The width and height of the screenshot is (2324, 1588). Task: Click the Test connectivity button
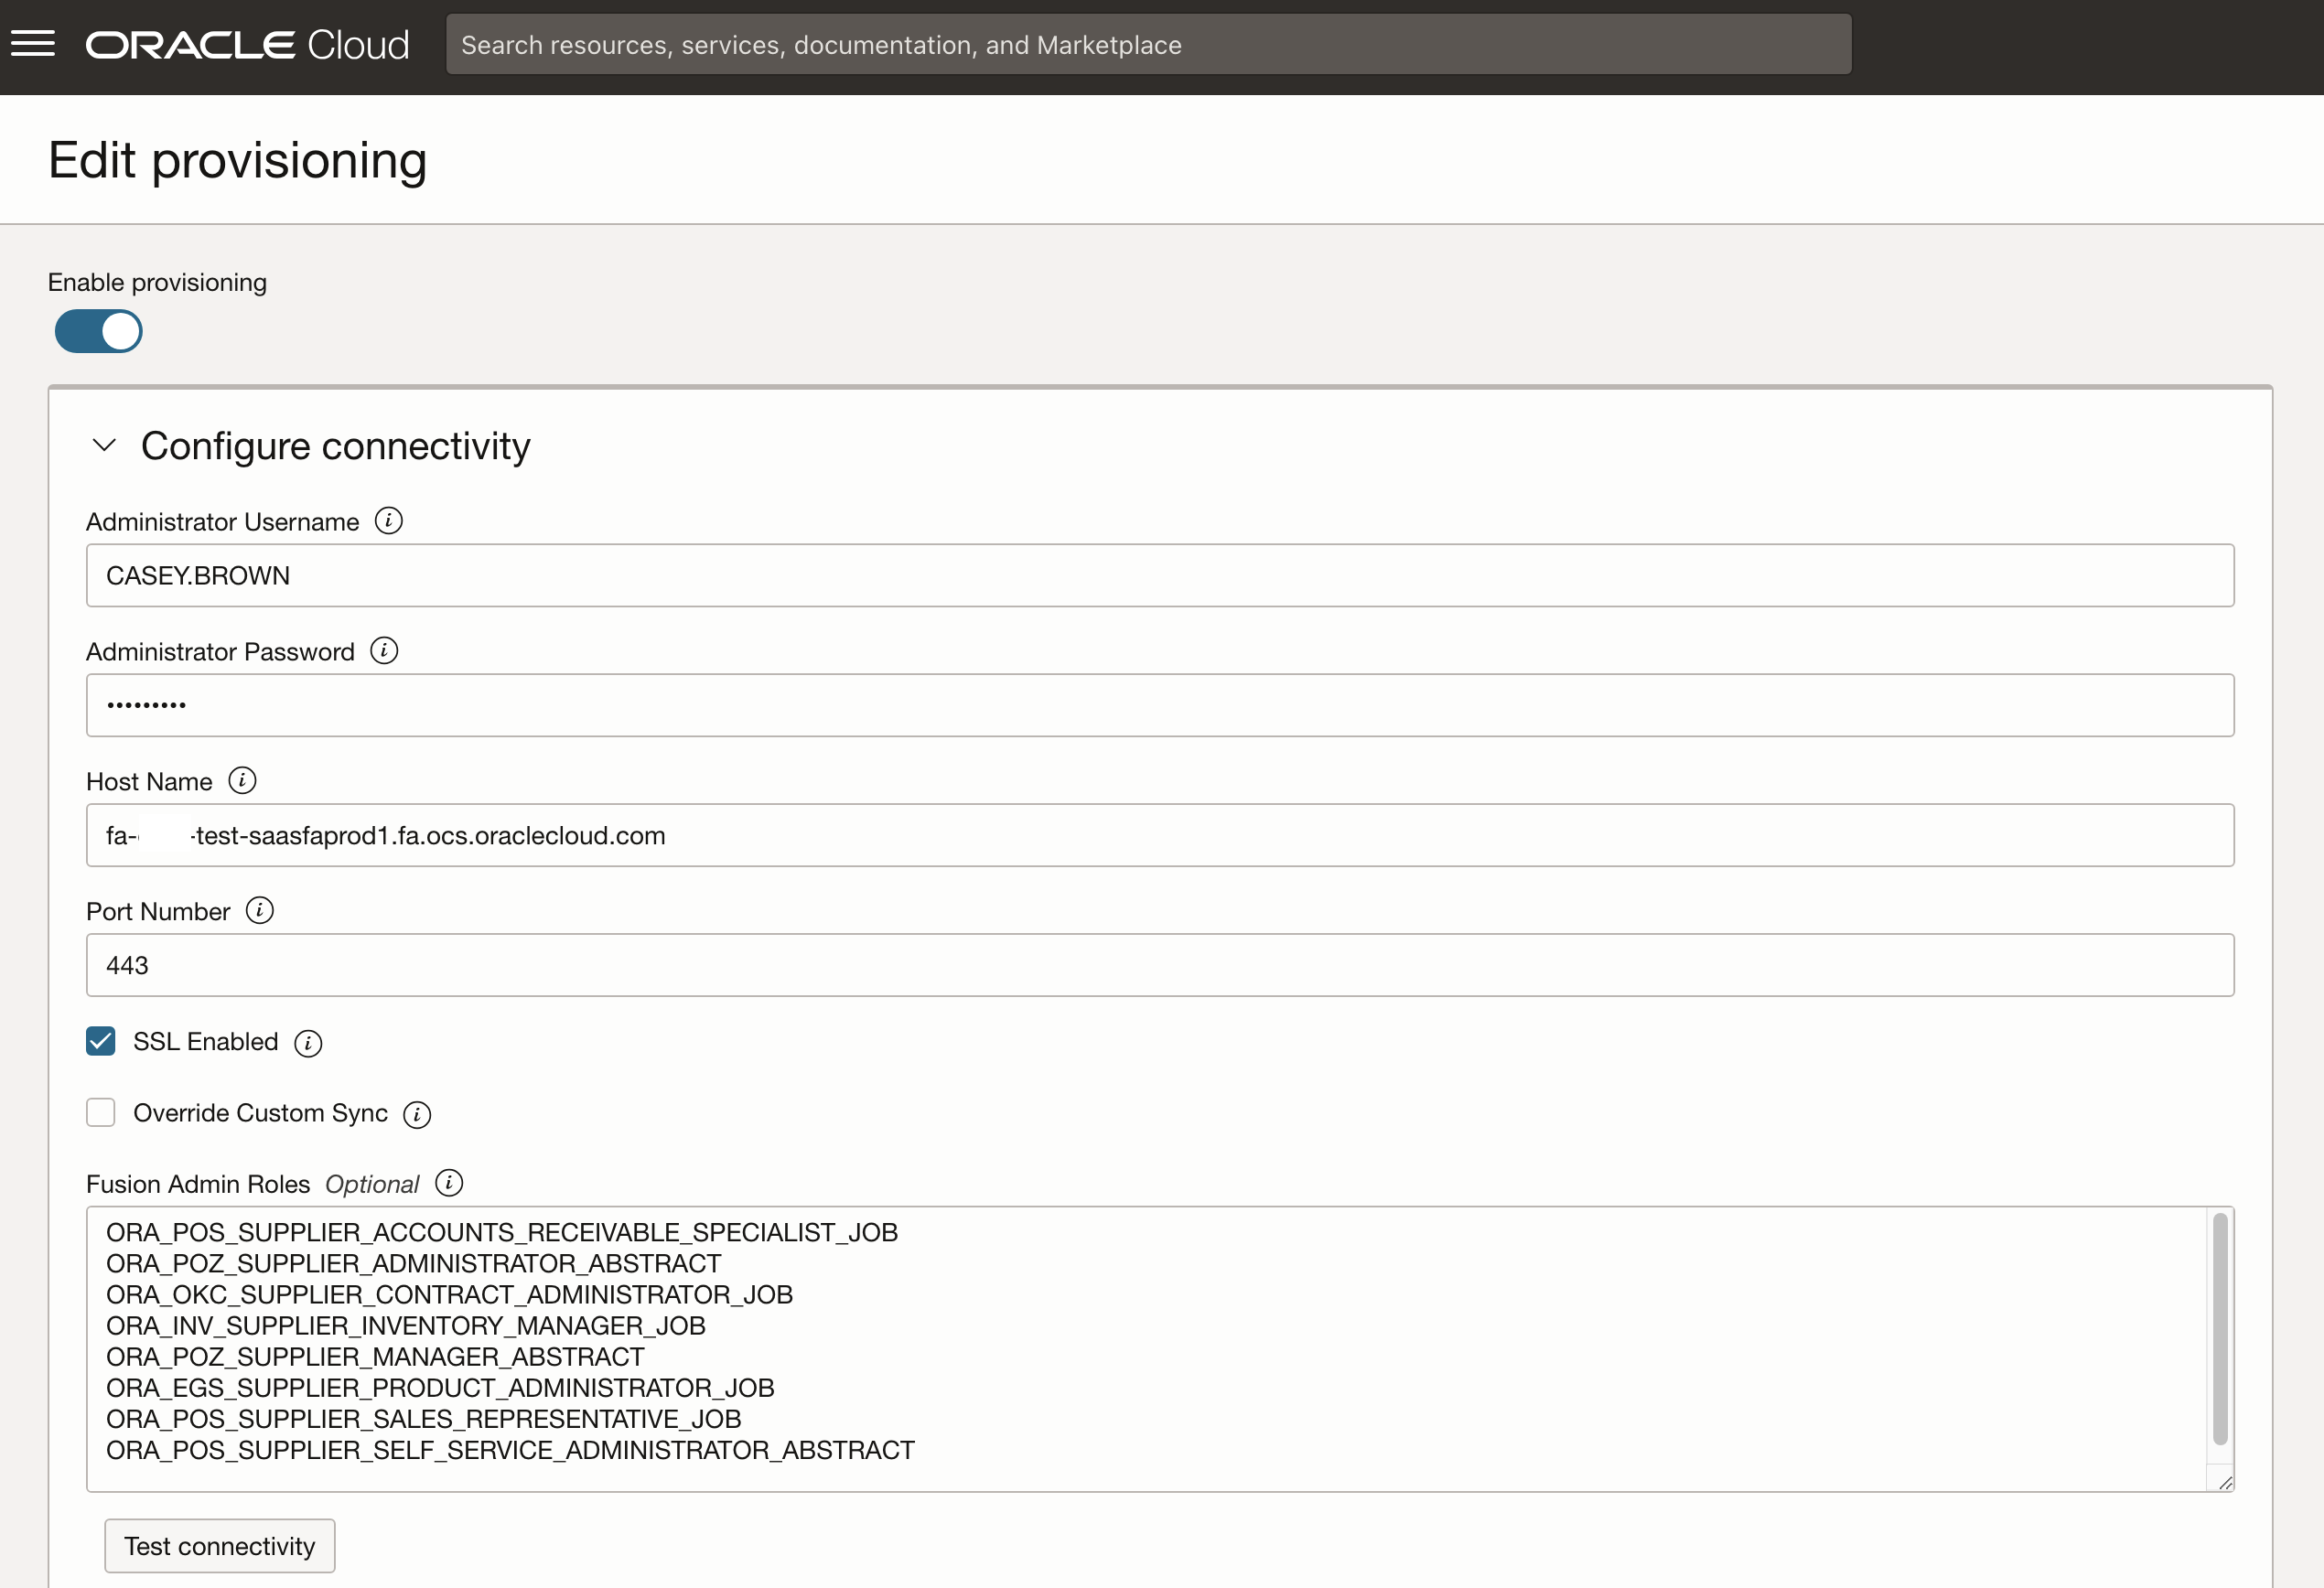219,1545
